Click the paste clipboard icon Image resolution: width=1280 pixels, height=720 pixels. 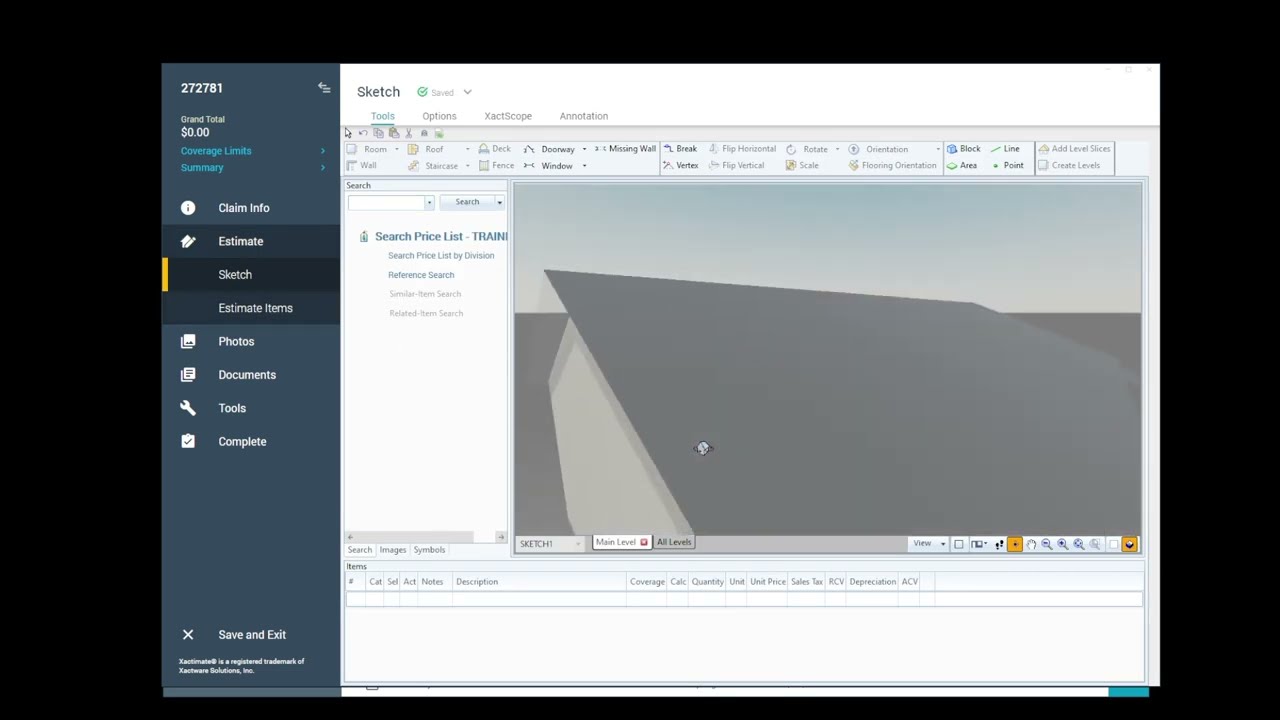click(x=394, y=133)
